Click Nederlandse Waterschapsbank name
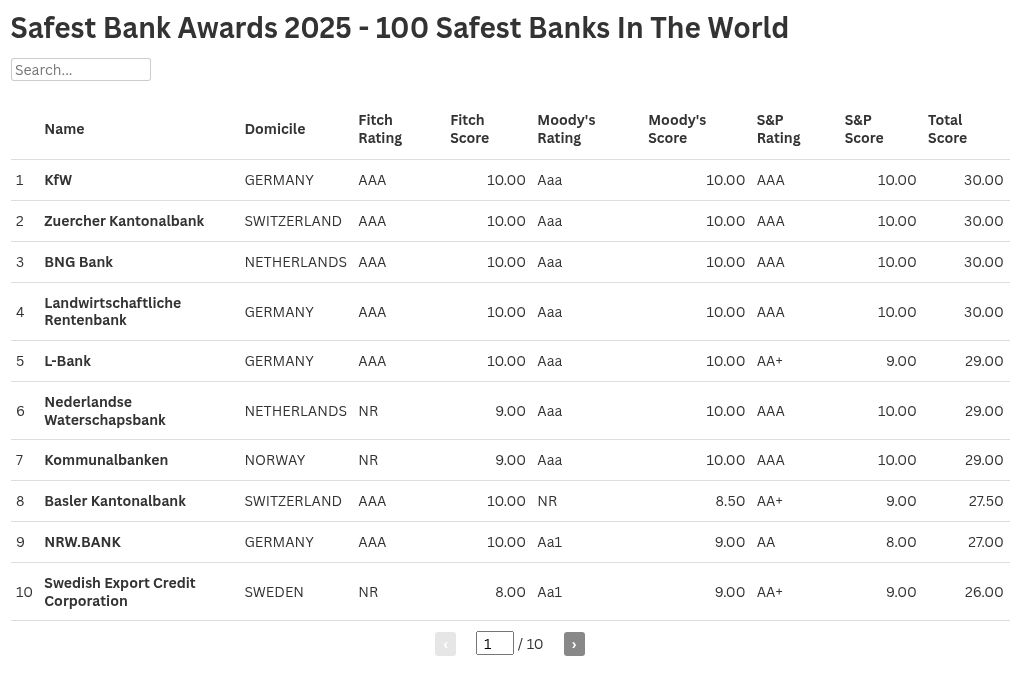 pyautogui.click(x=105, y=411)
